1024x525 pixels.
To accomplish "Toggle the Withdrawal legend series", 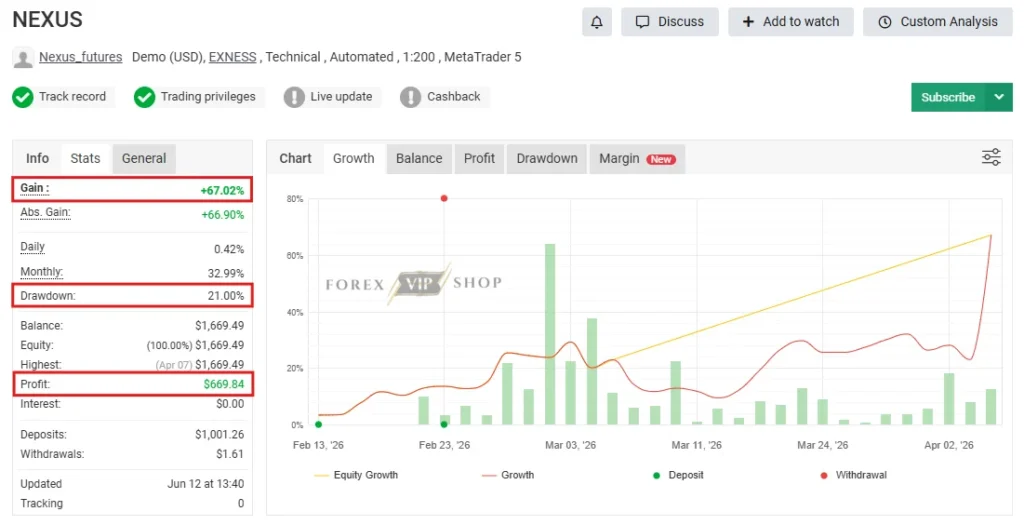I will pos(854,475).
